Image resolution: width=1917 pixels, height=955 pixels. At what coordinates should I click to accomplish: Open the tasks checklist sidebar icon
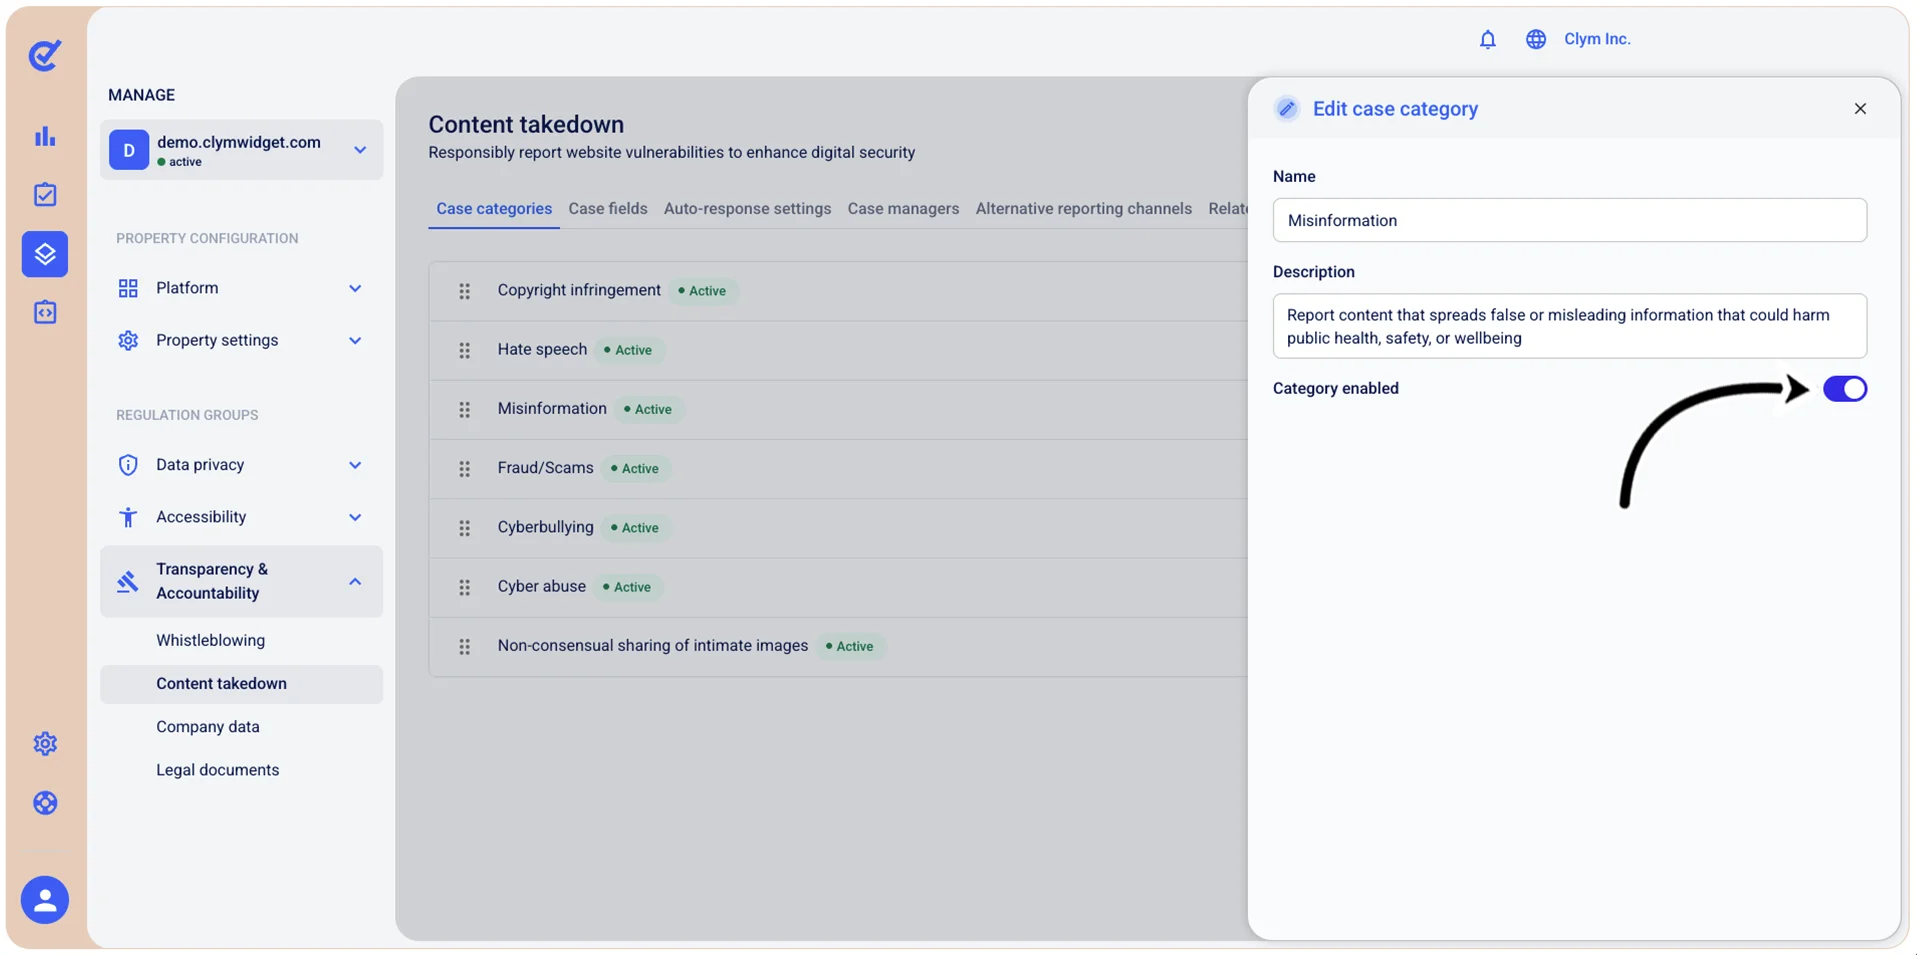[45, 195]
